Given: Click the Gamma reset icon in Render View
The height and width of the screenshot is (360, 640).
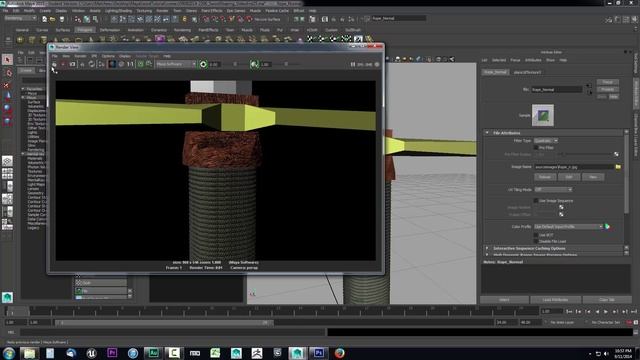Looking at the screenshot, I should [254, 64].
